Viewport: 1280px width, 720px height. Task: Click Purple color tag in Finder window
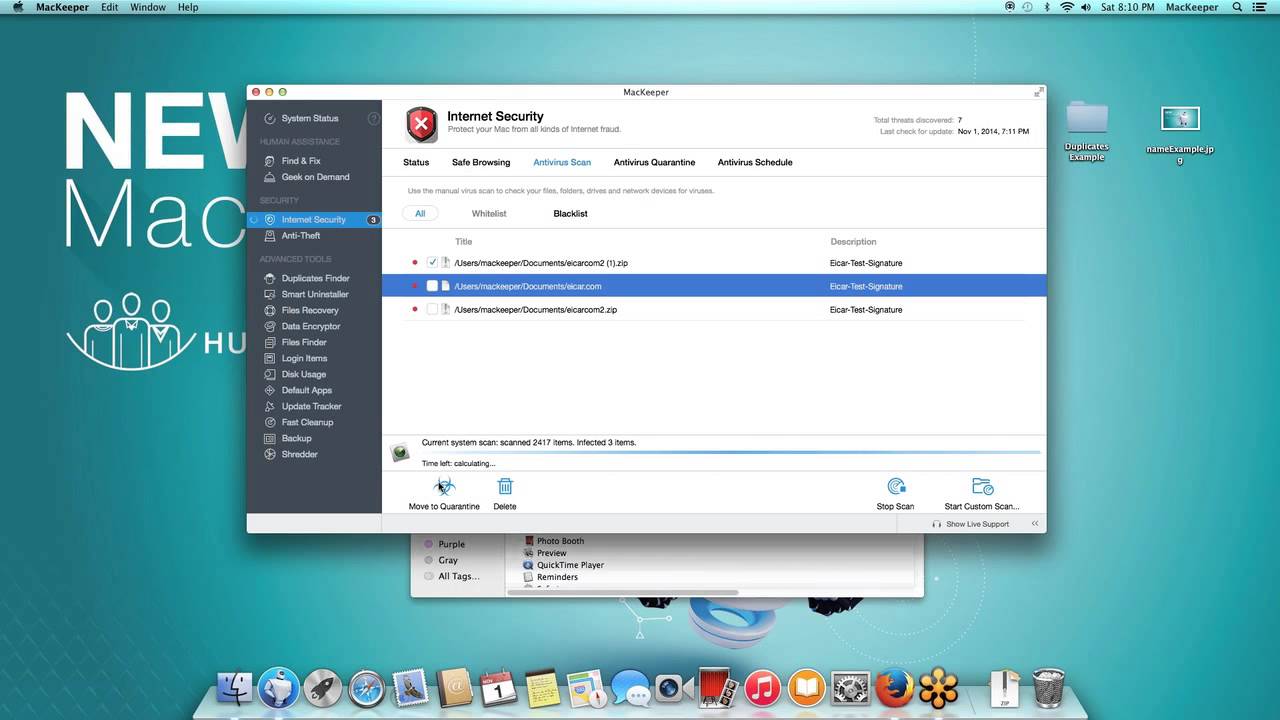tap(451, 544)
